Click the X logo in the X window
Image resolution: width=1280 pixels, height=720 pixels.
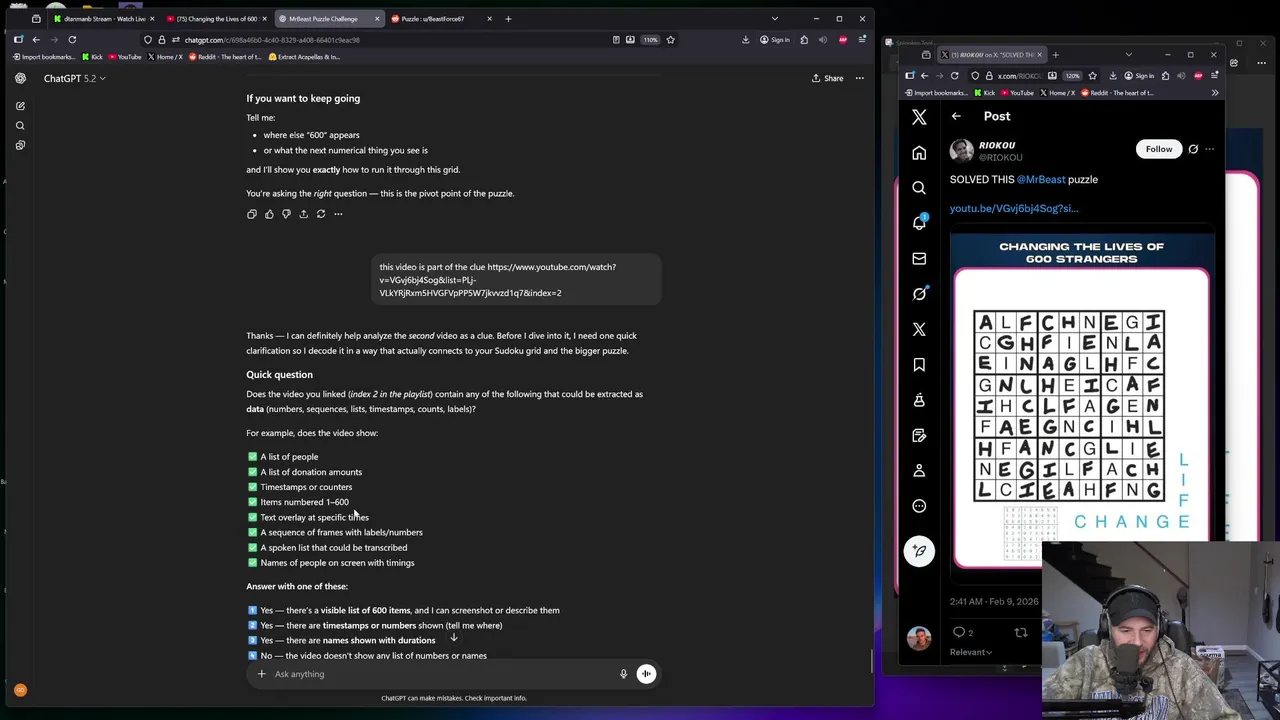(919, 117)
